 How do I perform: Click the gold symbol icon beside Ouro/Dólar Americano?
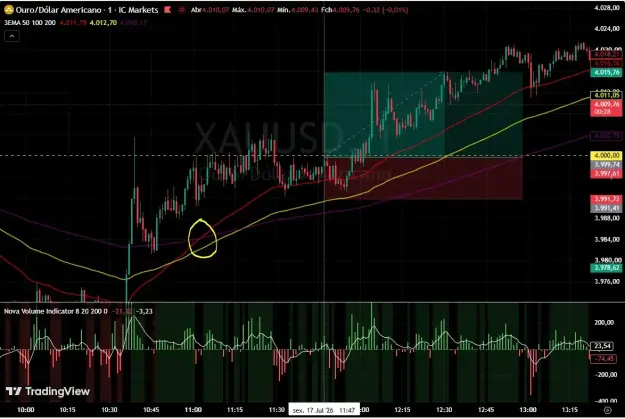(x=8, y=10)
